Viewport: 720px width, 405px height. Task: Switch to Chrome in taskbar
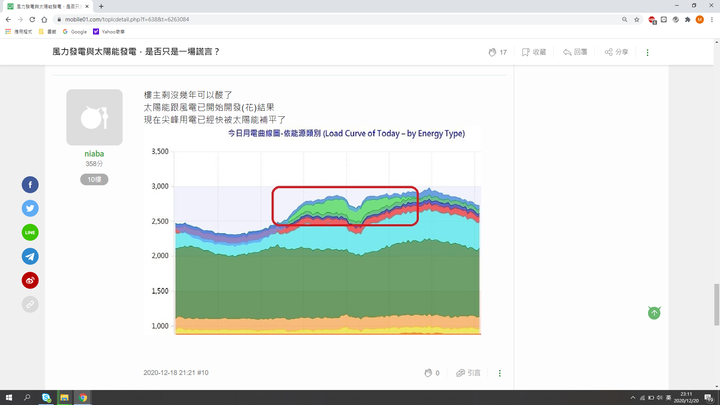[x=83, y=398]
